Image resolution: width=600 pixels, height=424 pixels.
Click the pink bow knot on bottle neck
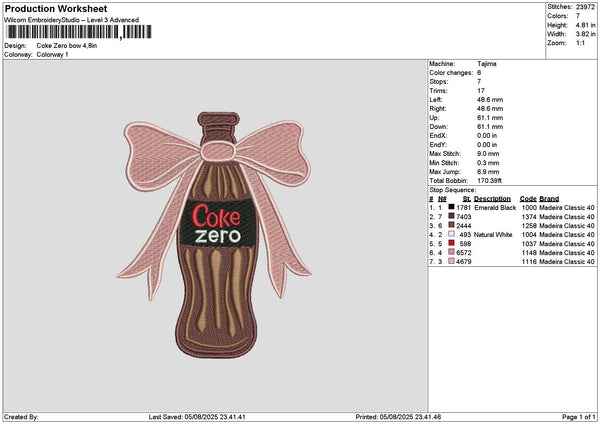(218, 152)
